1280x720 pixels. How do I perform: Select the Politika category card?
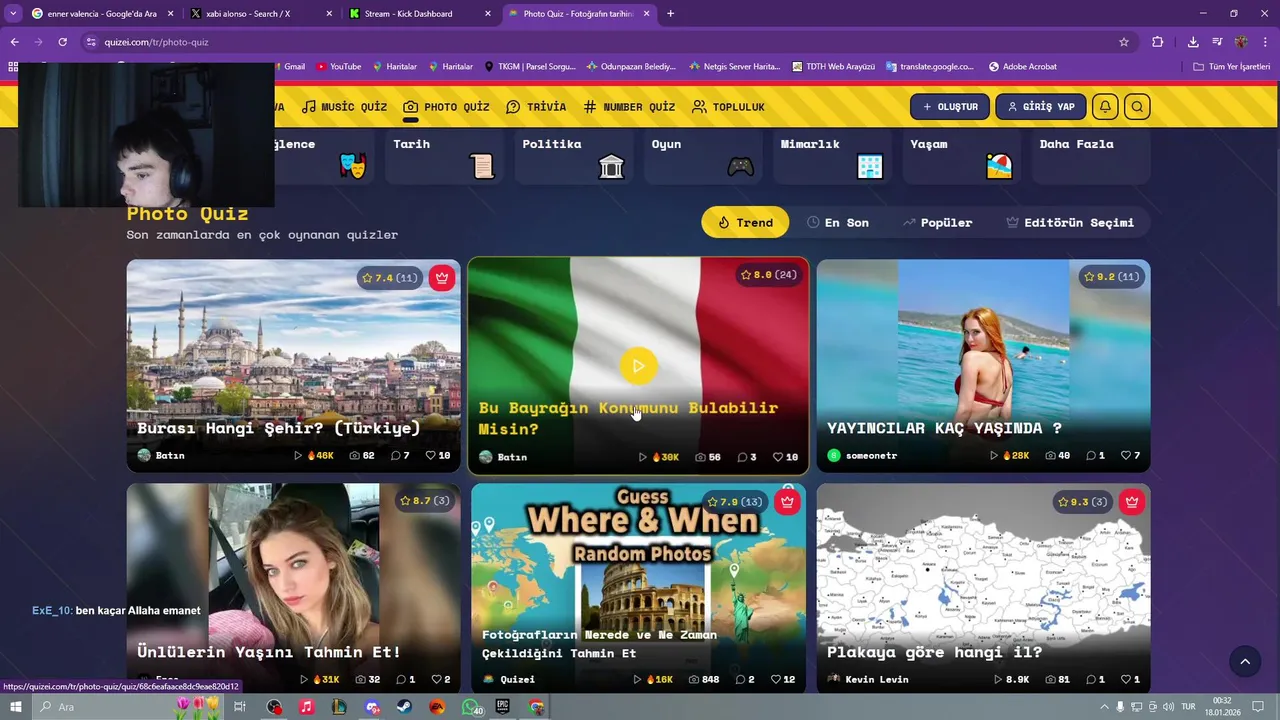click(x=573, y=157)
